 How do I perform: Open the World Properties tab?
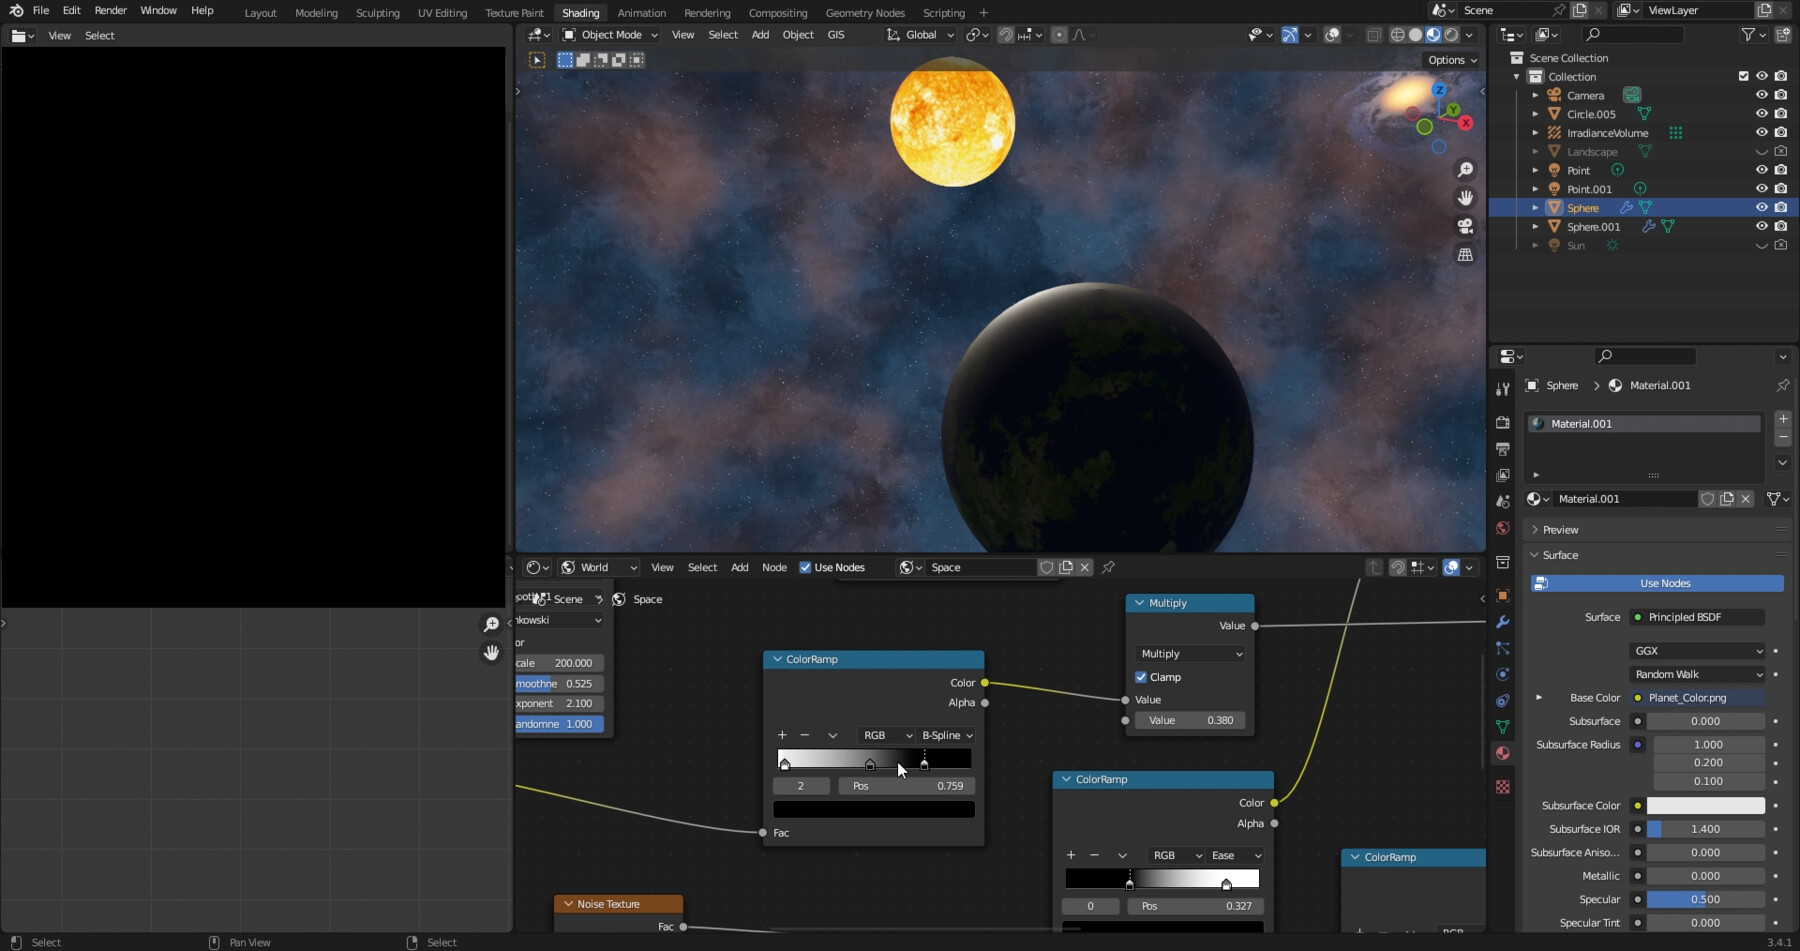tap(1503, 528)
